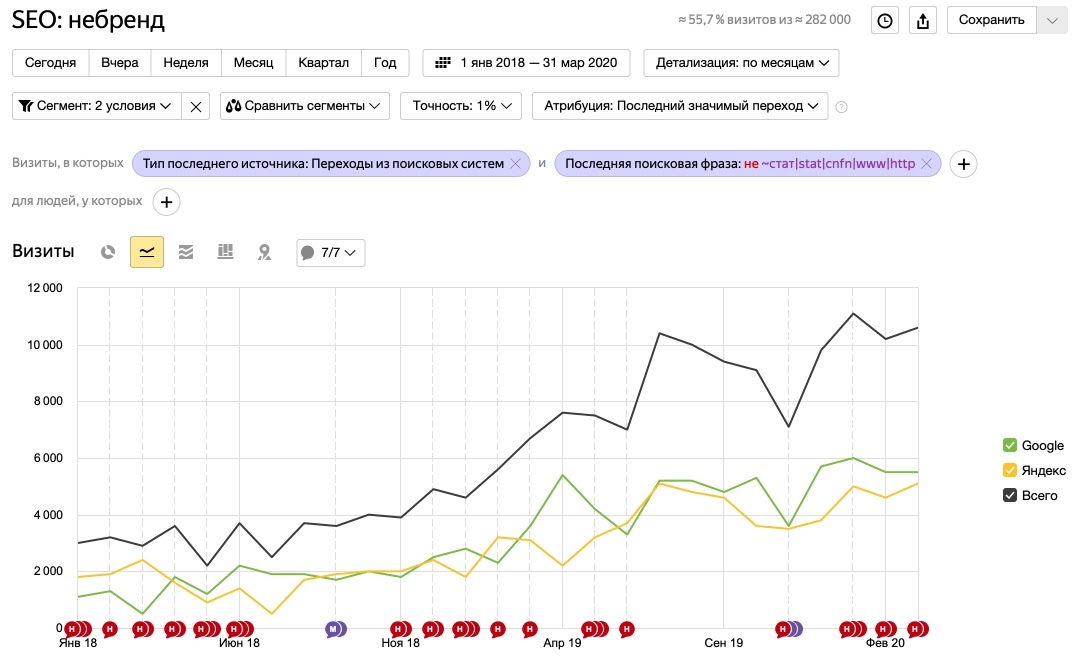Switch to pie chart view
Viewport: 1076px width, 661px height.
108,253
